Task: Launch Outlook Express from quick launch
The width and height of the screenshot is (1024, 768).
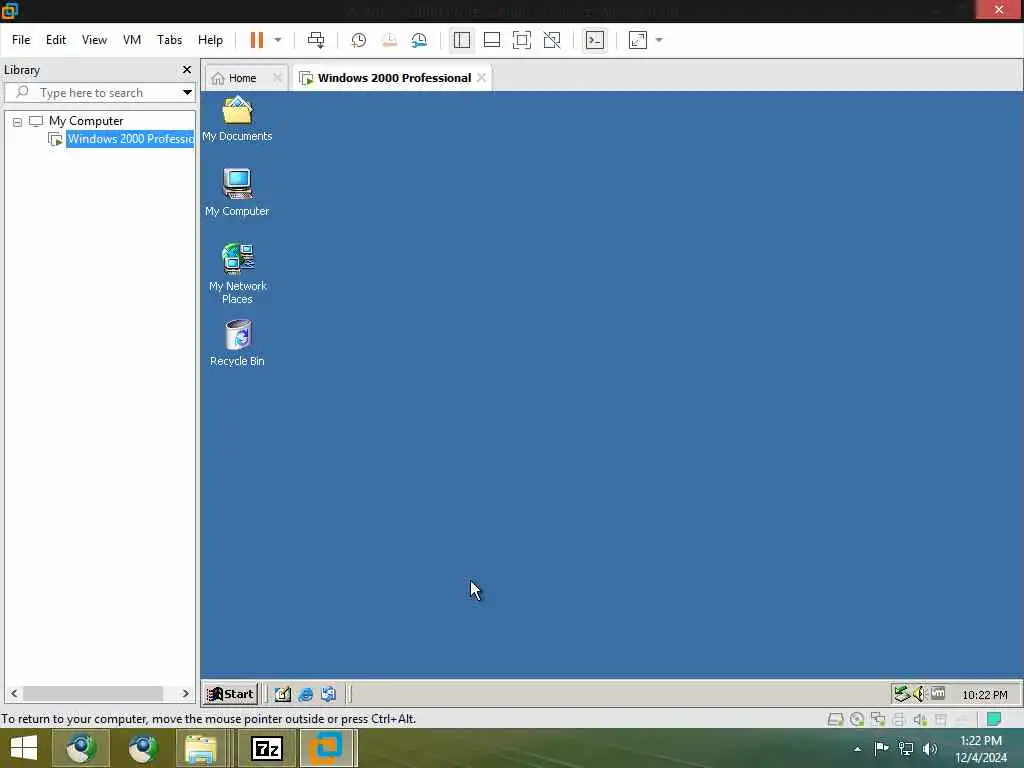Action: (x=328, y=694)
